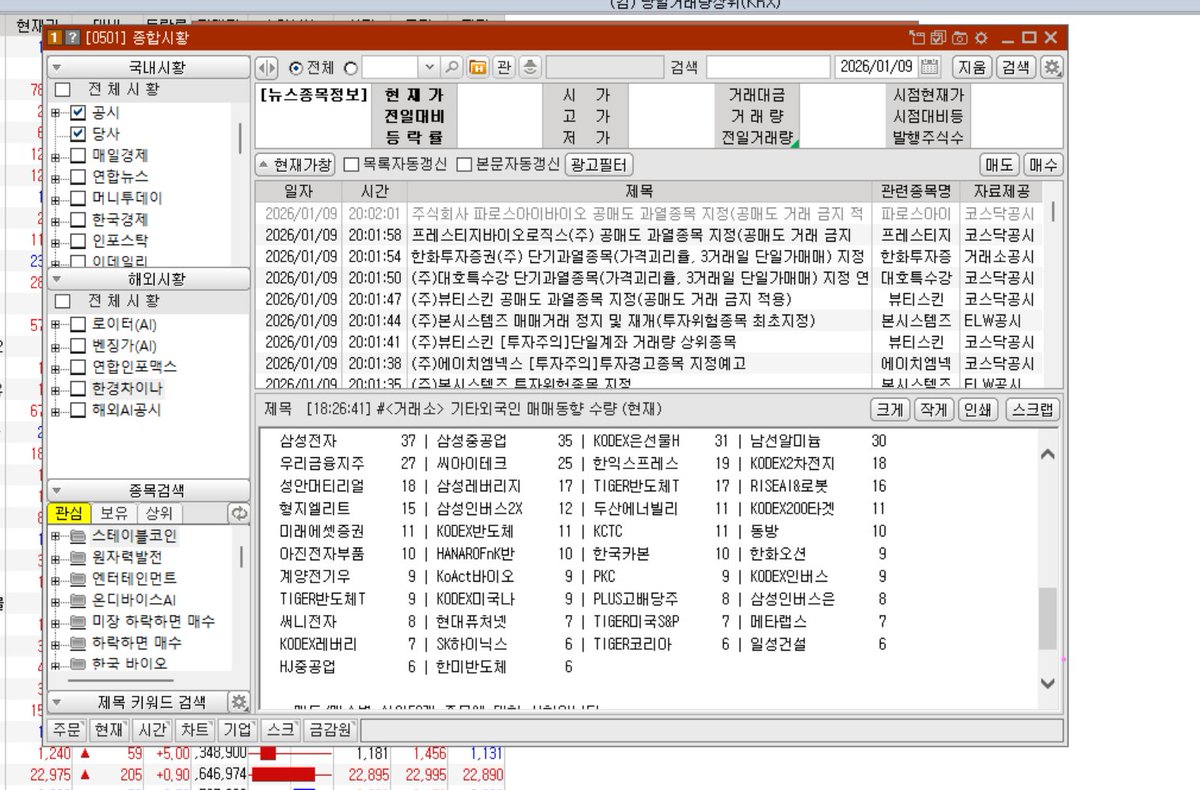Click the orange number 1 title bar icon

(54, 38)
